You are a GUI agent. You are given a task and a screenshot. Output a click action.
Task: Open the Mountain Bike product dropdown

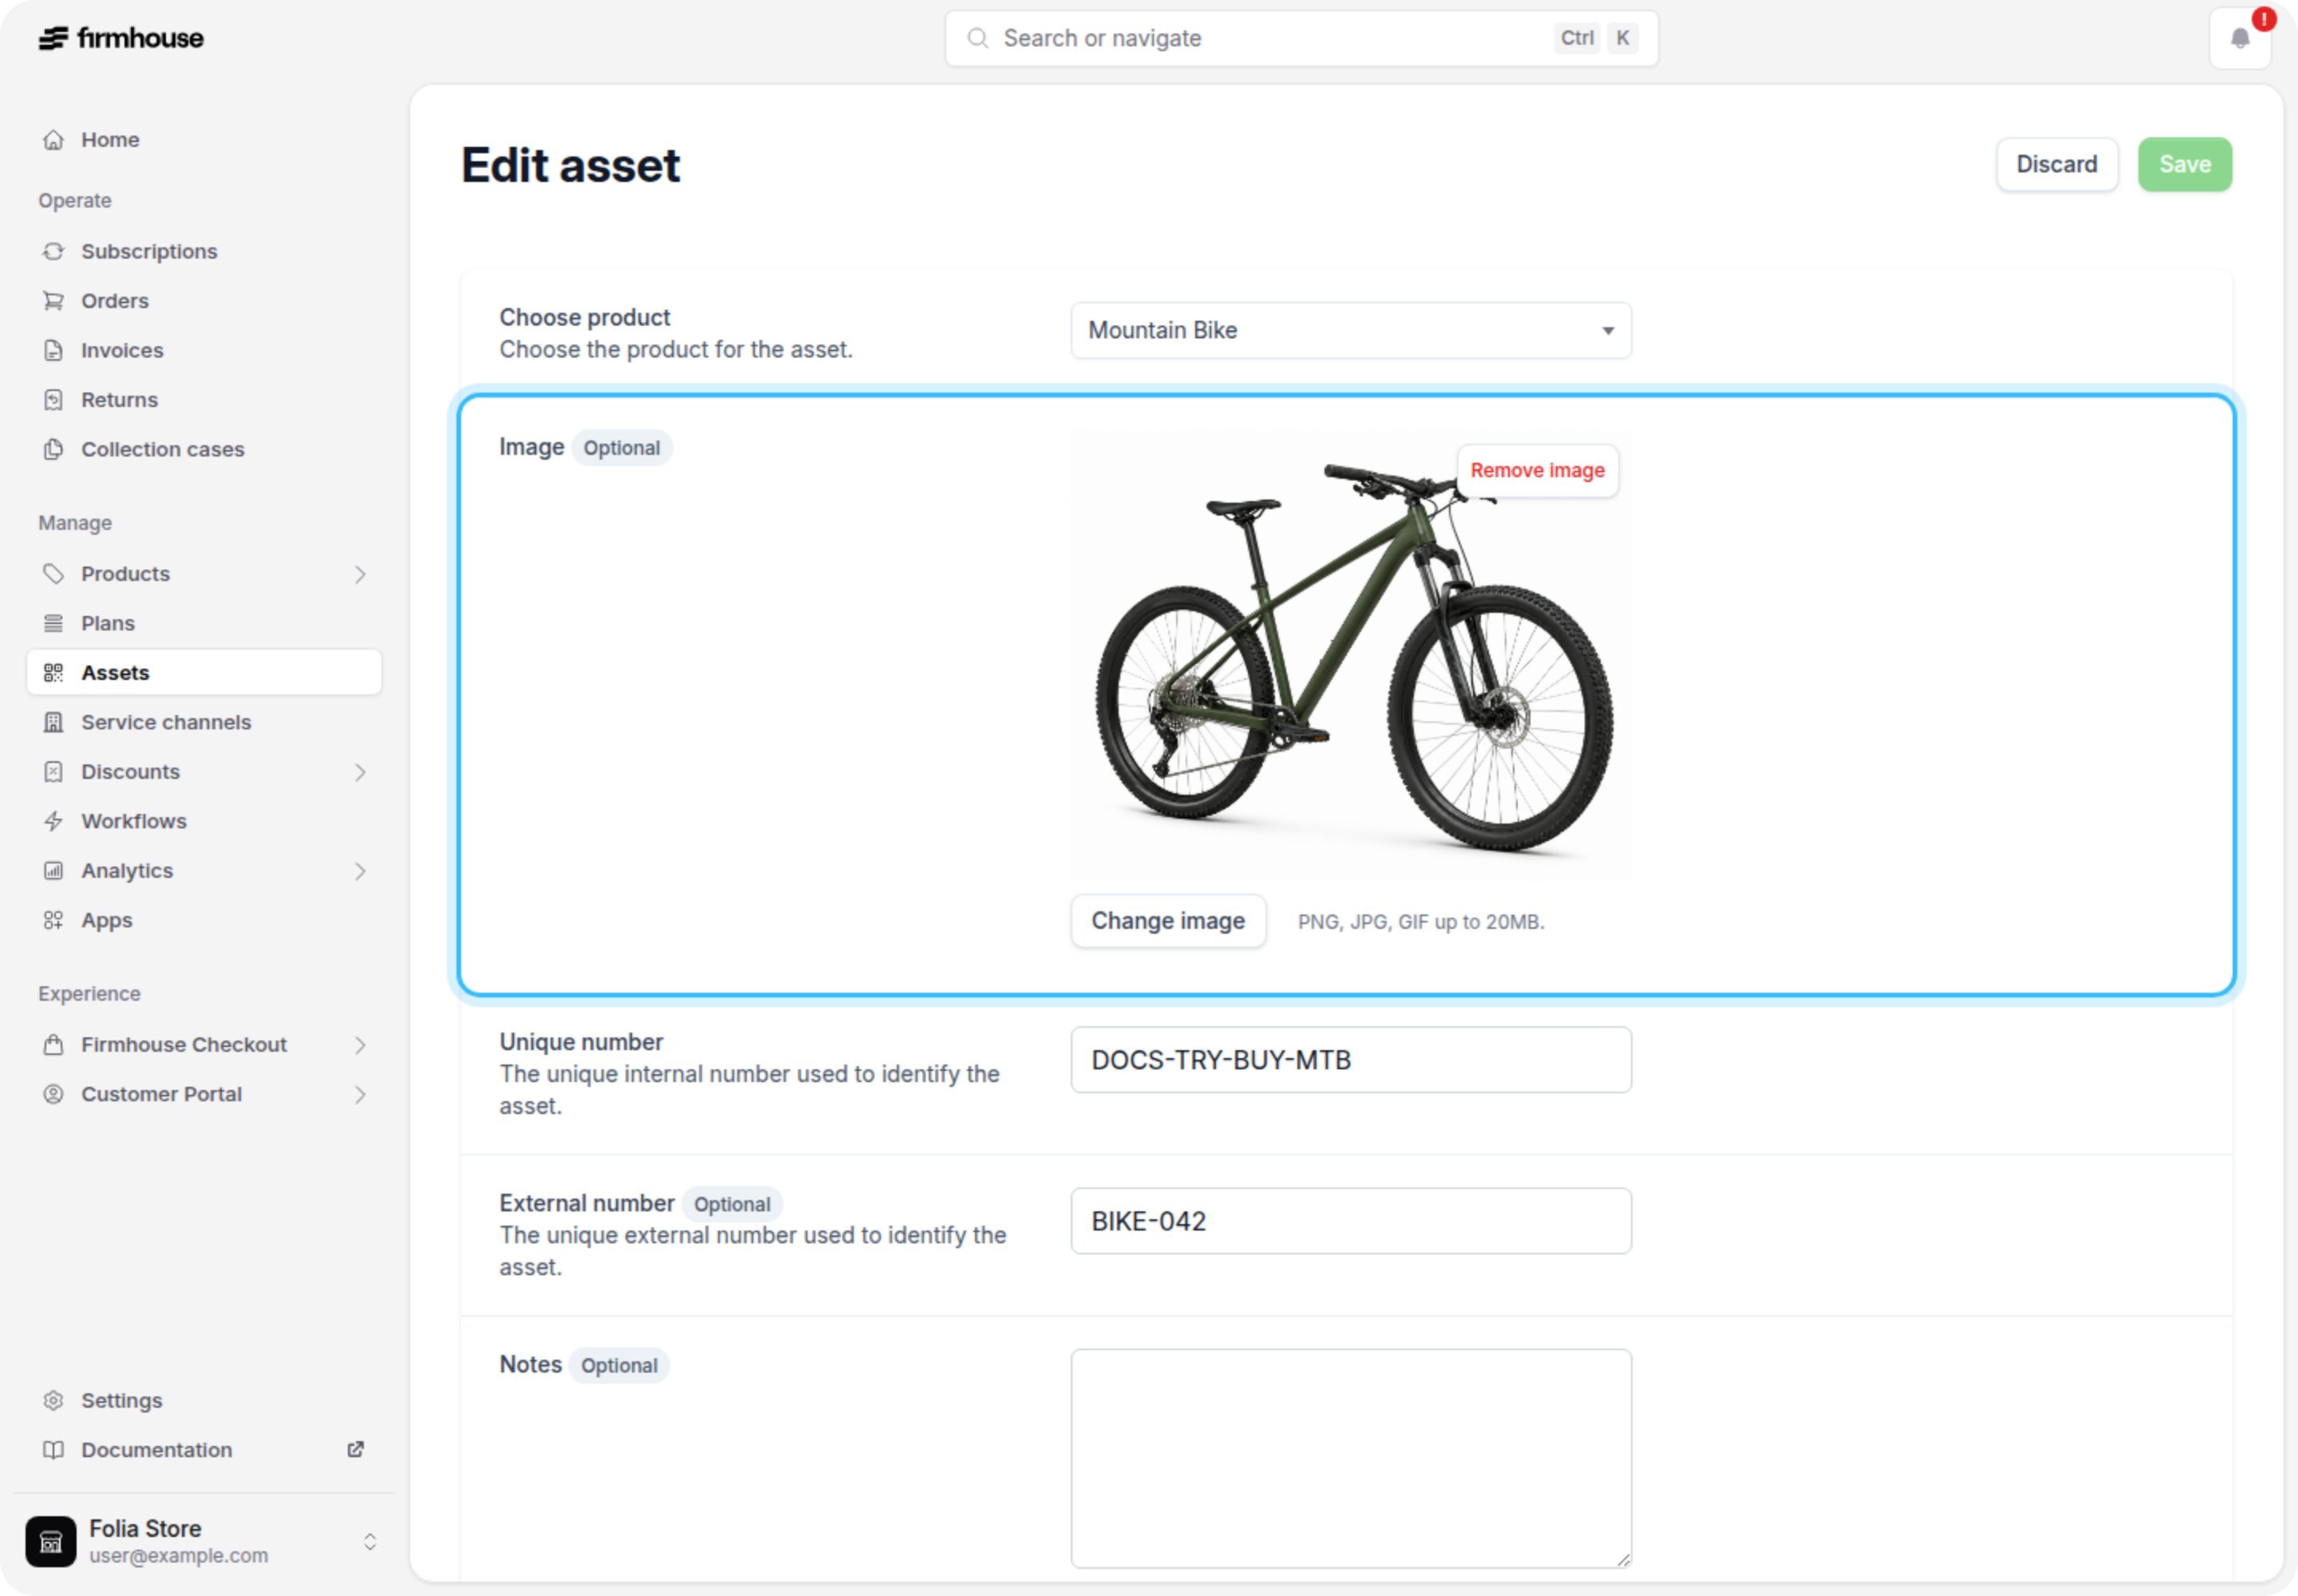pyautogui.click(x=1351, y=330)
